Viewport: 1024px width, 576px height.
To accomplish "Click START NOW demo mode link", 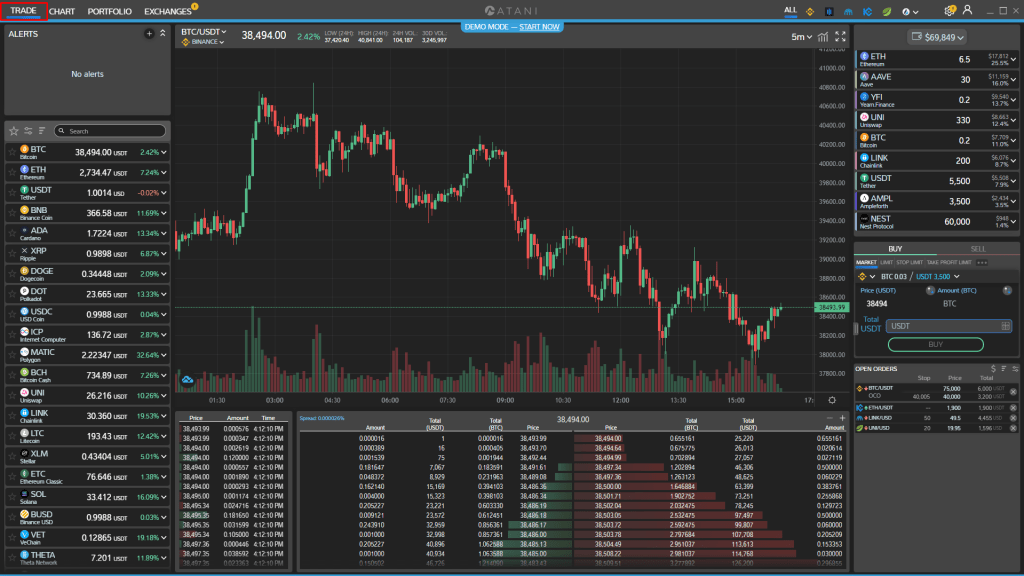I will click(539, 27).
